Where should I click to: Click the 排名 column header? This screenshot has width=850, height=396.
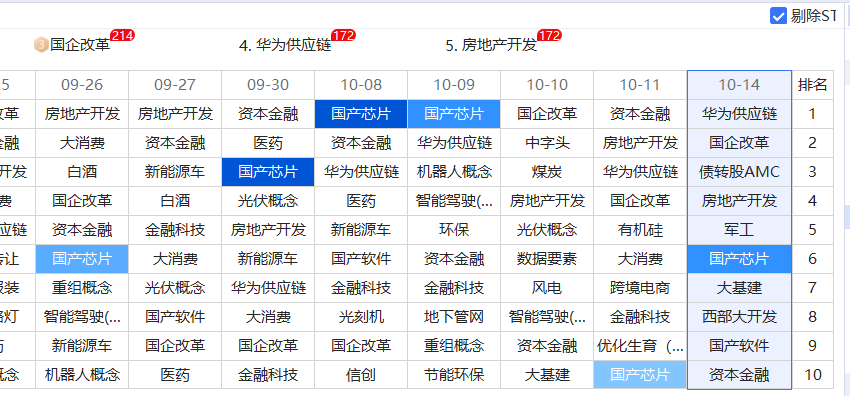(813, 85)
